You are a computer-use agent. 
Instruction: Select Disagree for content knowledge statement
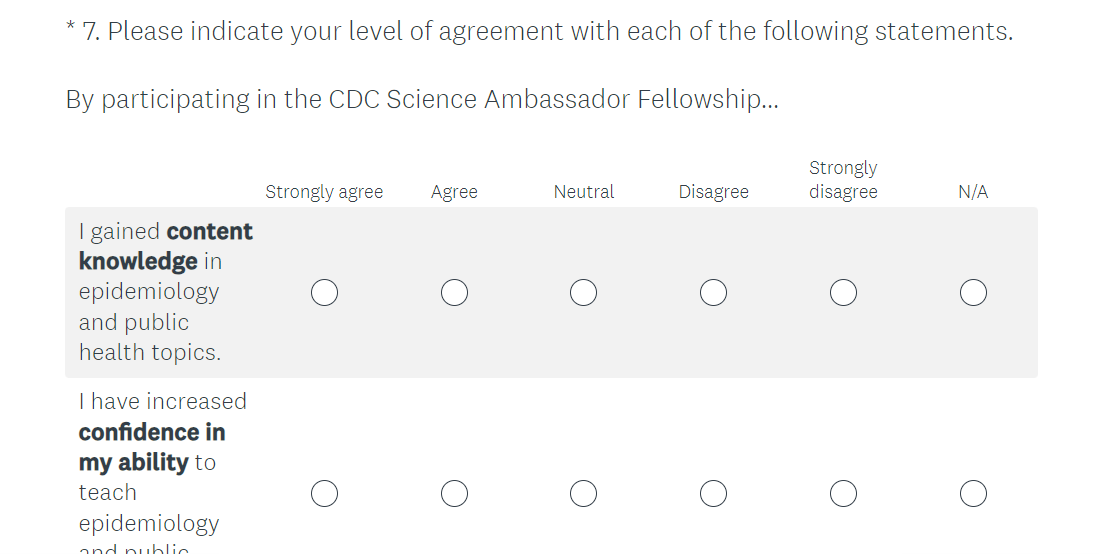(713, 293)
